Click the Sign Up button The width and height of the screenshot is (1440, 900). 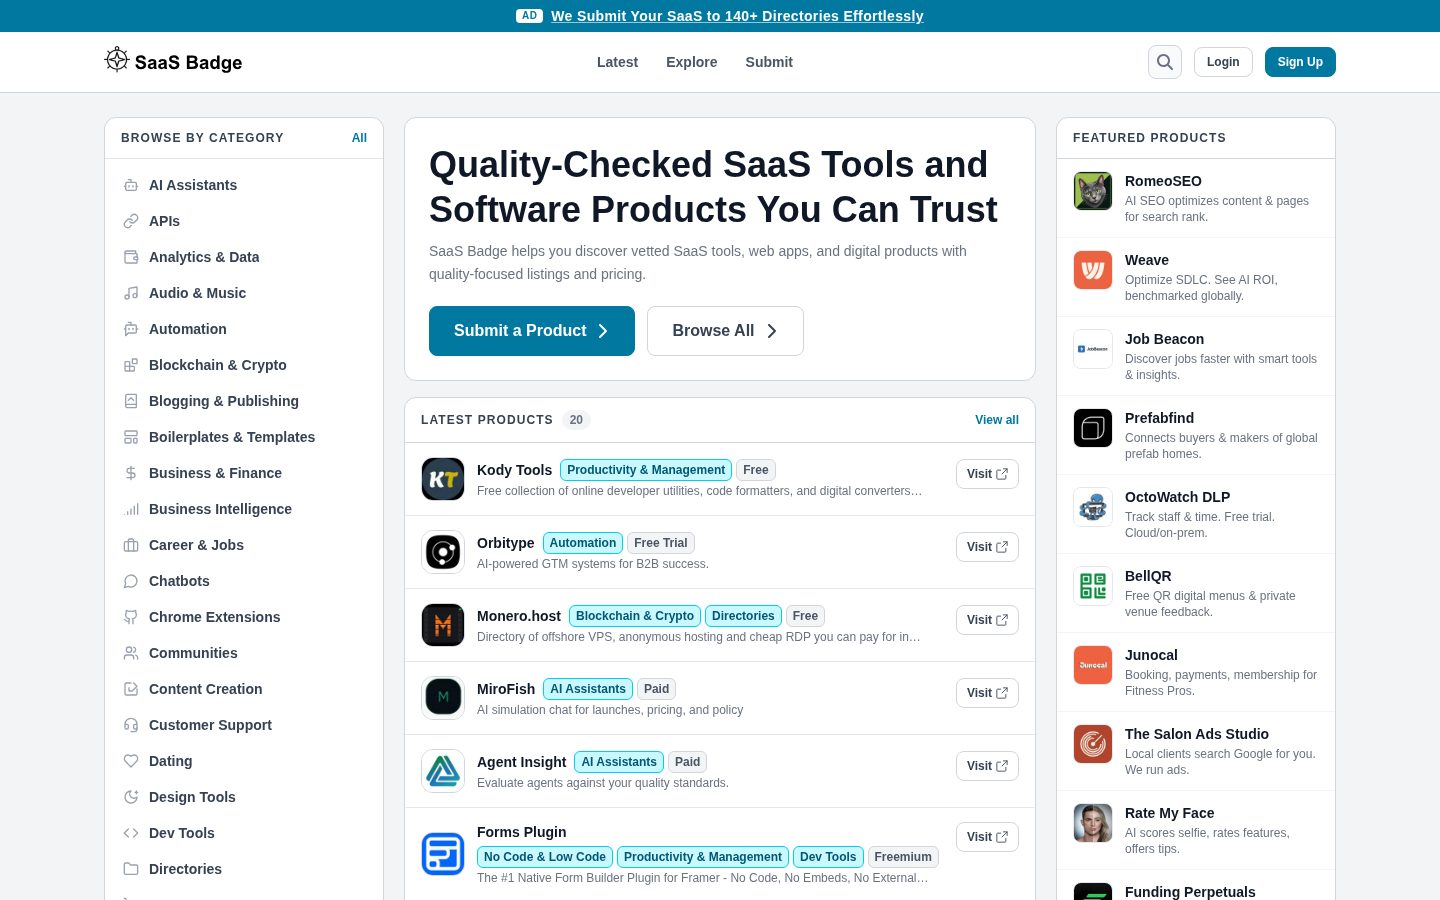tap(1300, 62)
